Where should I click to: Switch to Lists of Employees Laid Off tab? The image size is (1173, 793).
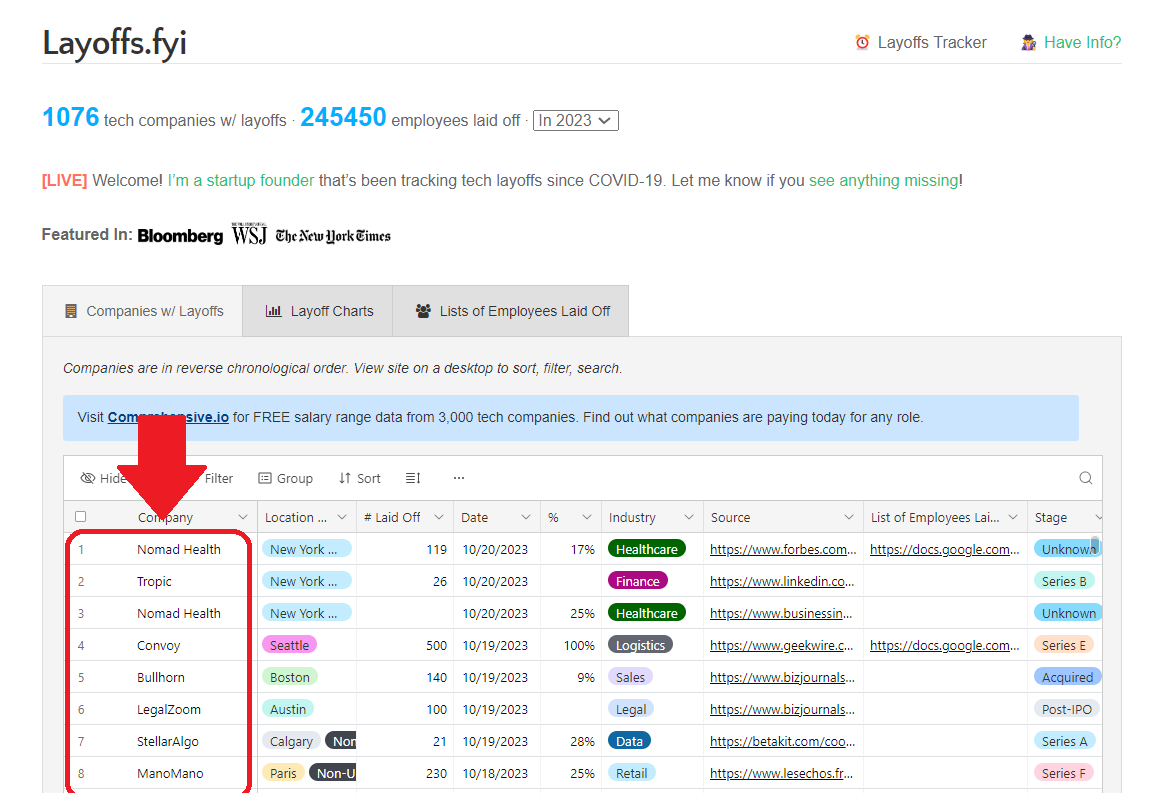511,311
